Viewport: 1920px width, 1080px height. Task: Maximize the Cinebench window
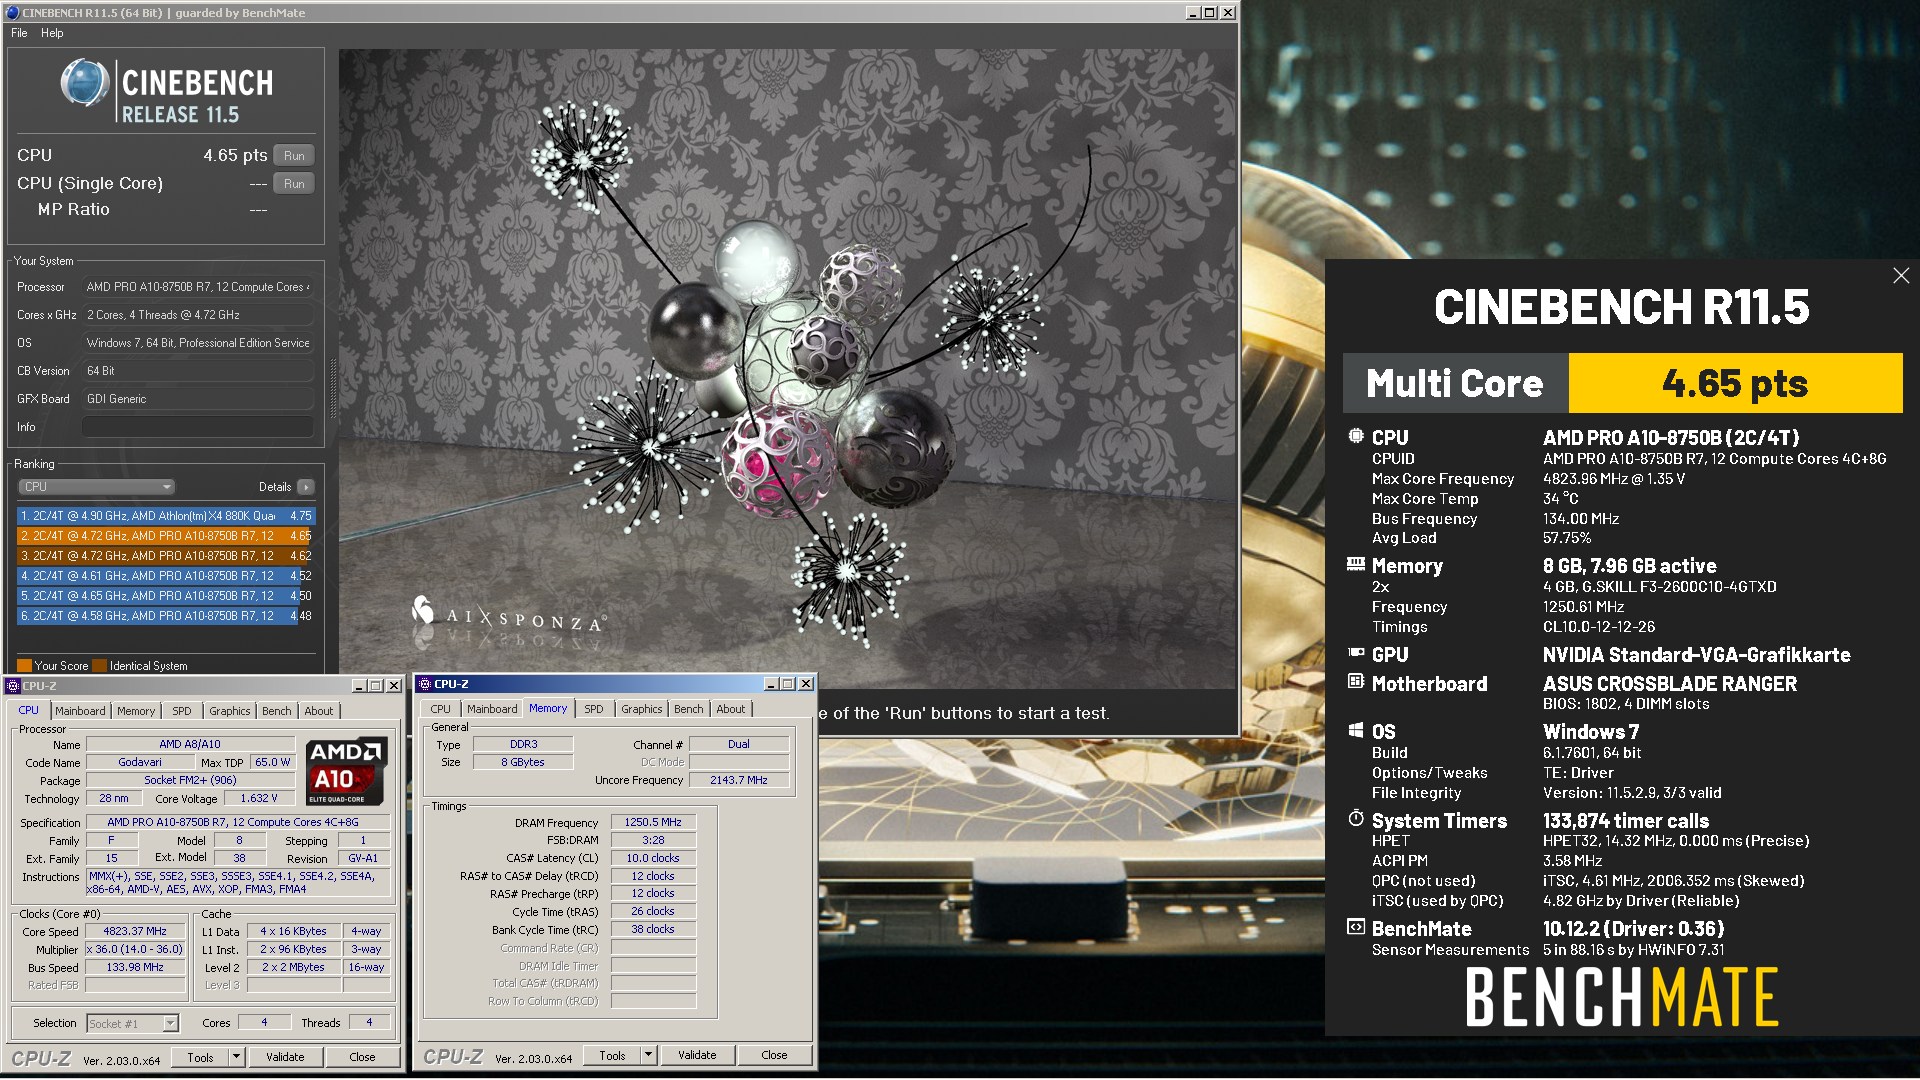[x=1210, y=13]
